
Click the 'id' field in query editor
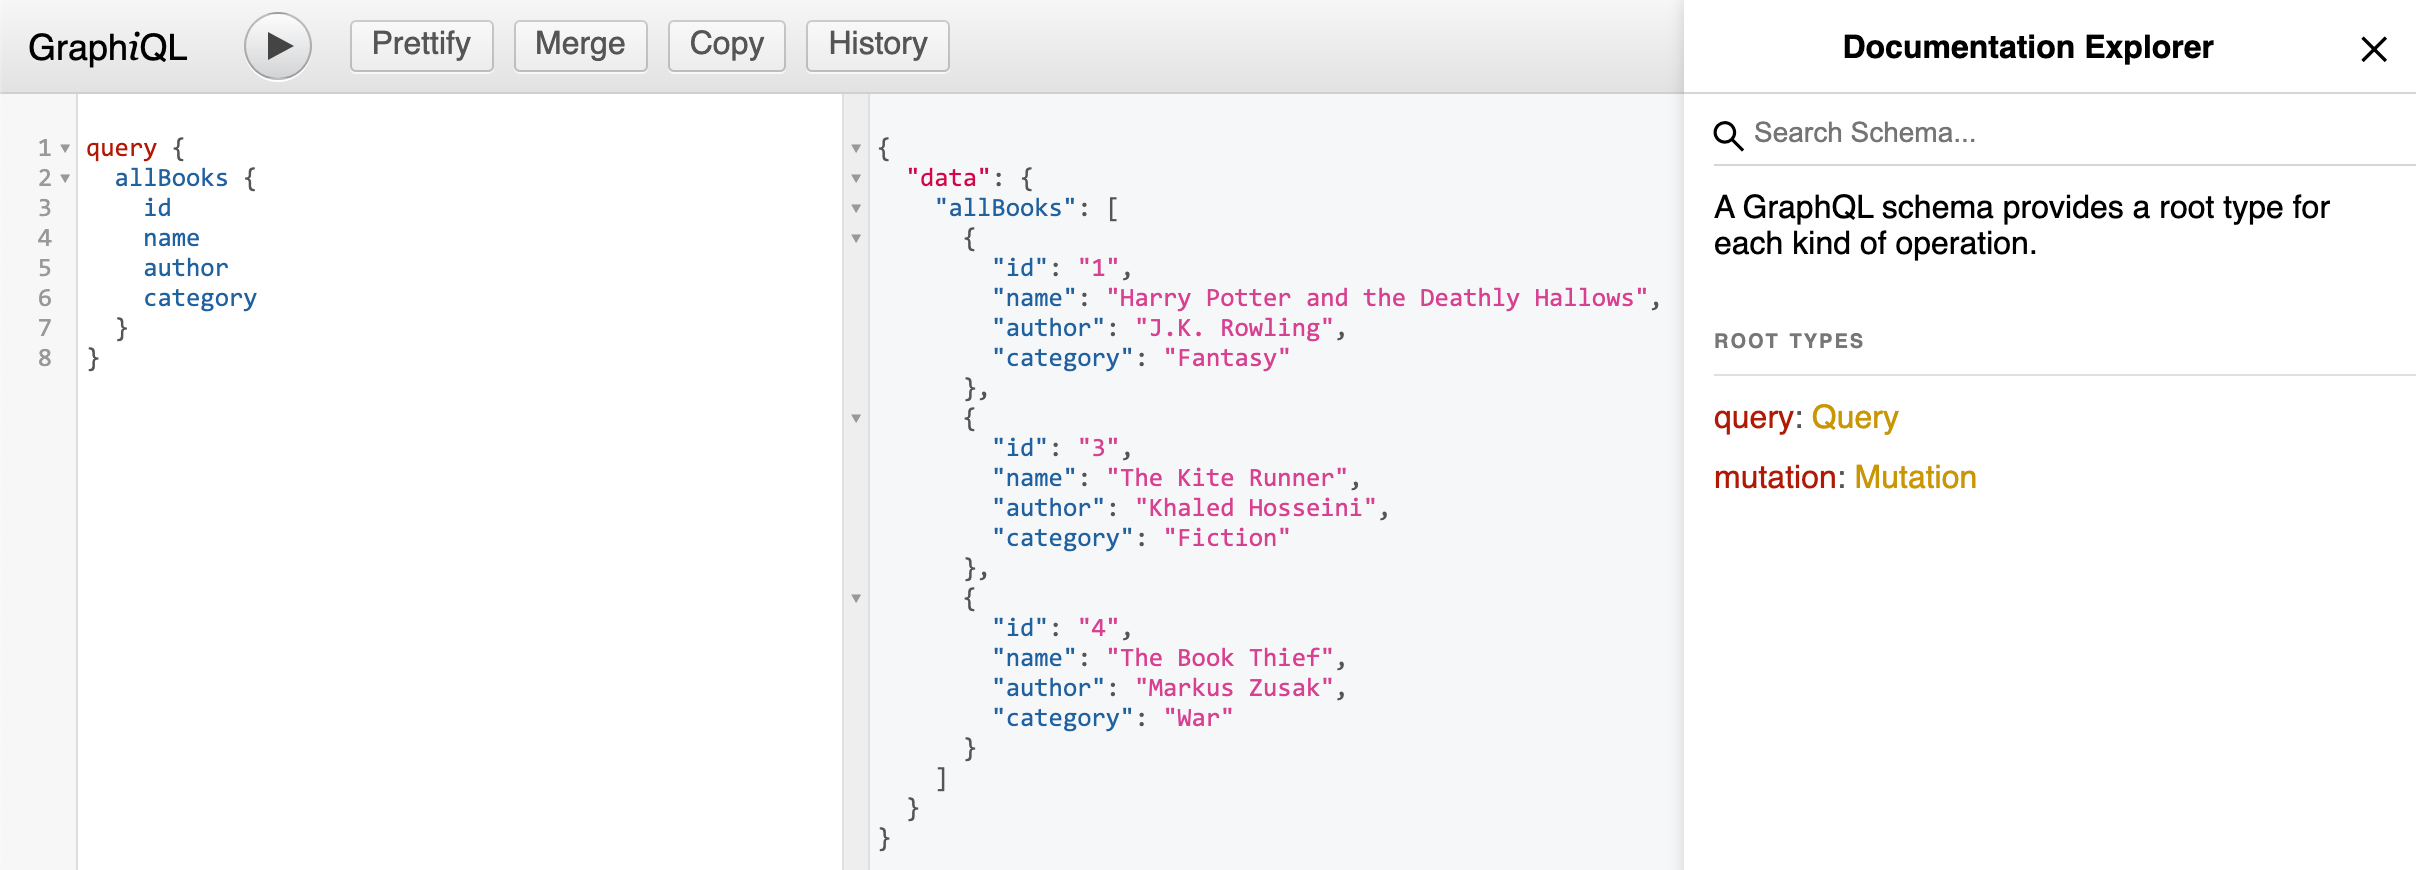(157, 208)
